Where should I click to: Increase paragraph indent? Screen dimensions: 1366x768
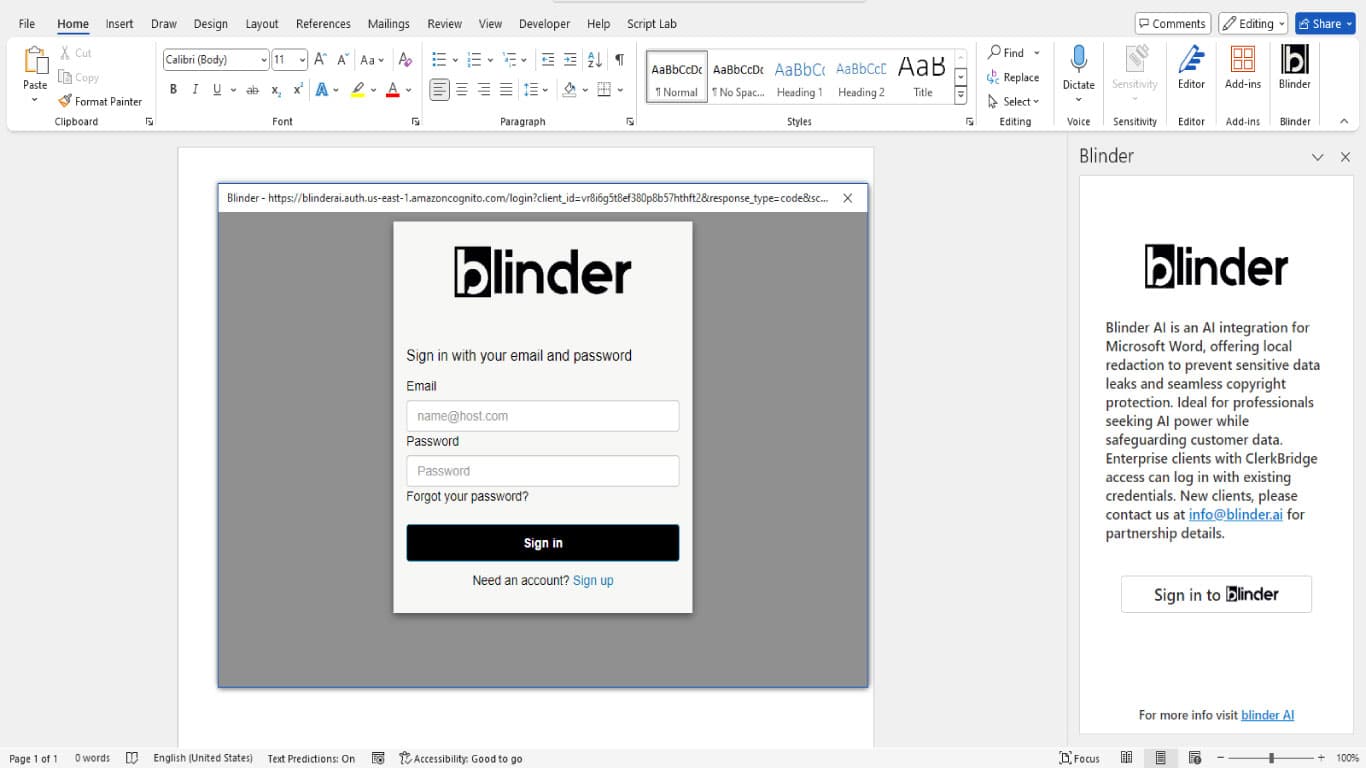click(570, 60)
